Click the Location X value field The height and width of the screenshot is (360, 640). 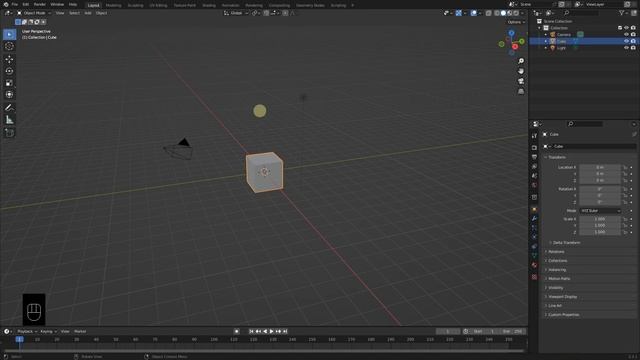(x=600, y=167)
